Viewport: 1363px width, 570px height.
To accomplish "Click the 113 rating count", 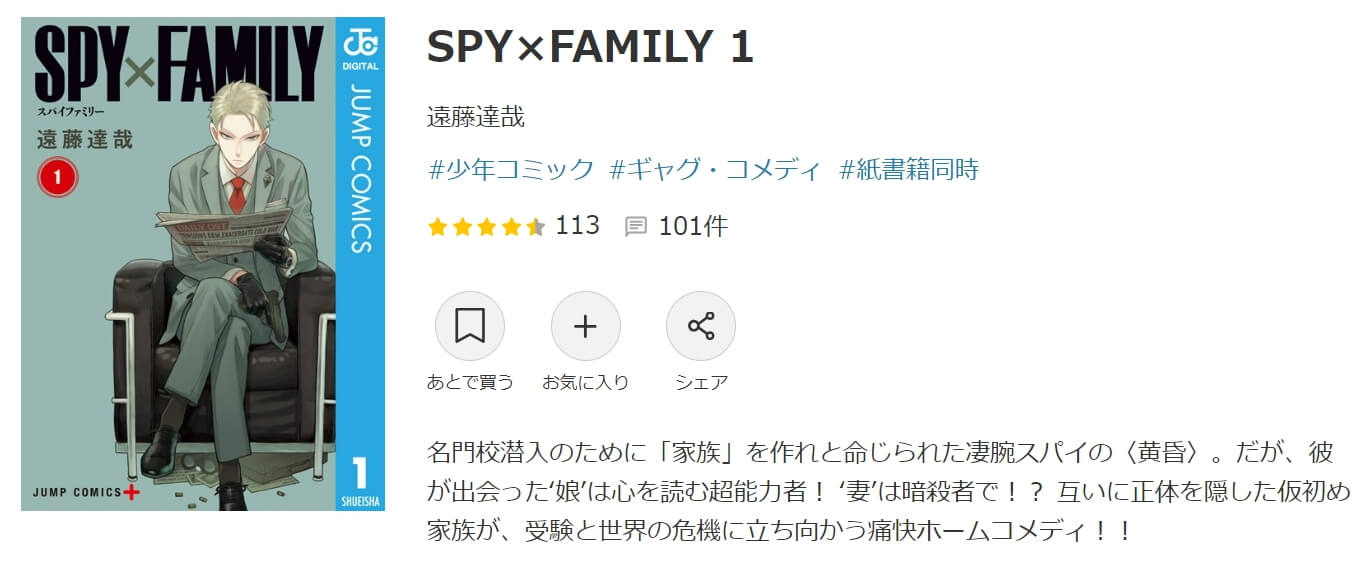I will (577, 226).
